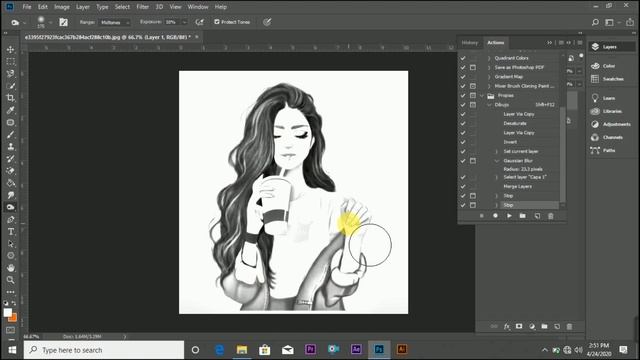The image size is (640, 360).
Task: Click the Begin Recording circle button
Action: tap(495, 216)
